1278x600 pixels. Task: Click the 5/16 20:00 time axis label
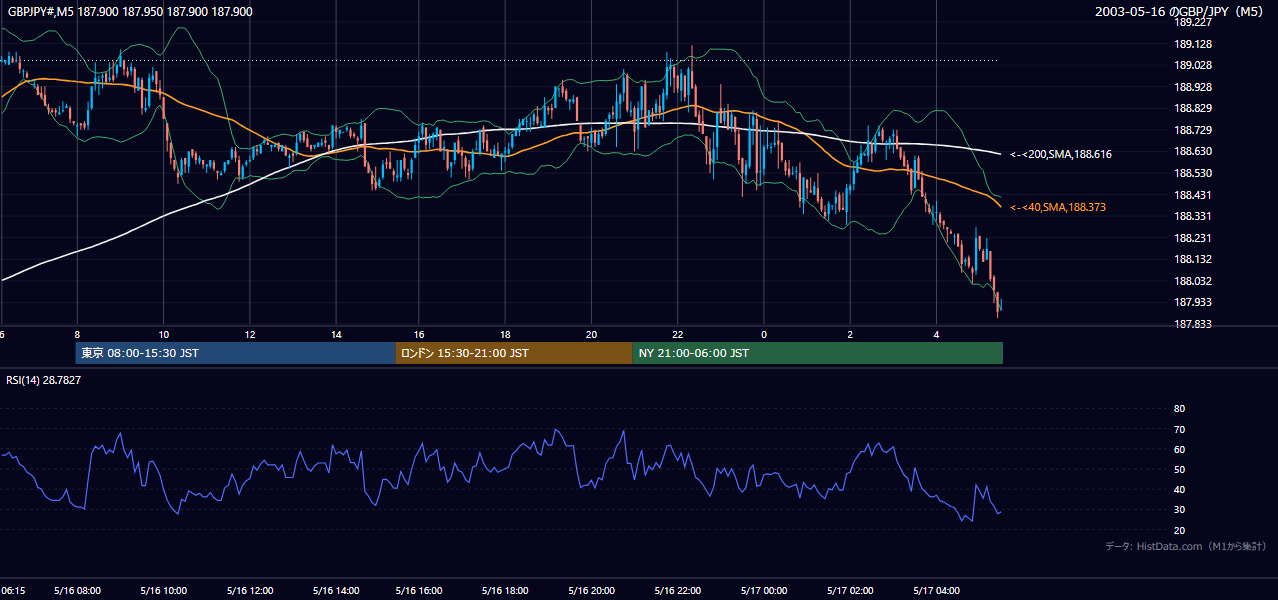tap(592, 591)
